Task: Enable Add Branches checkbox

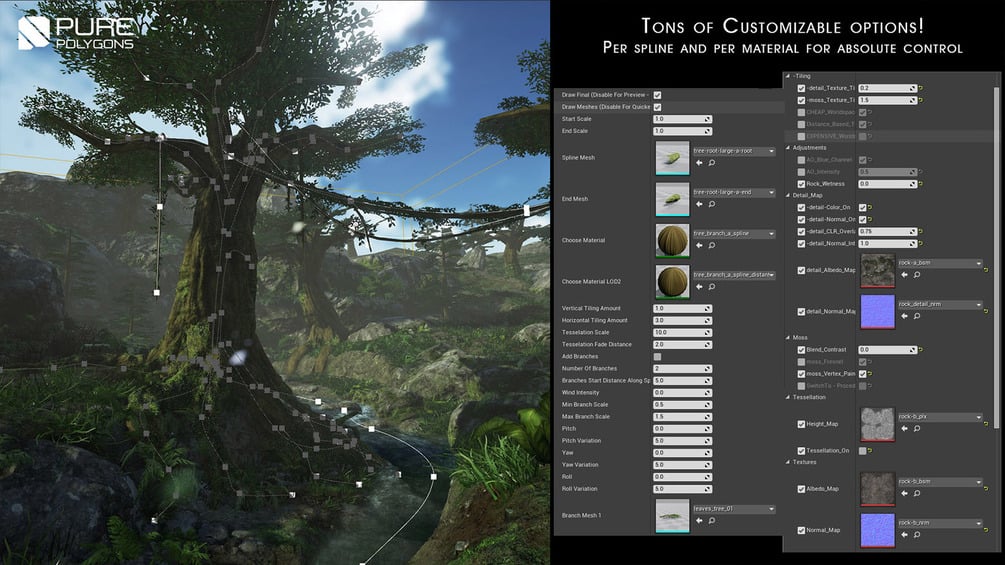Action: [x=657, y=357]
